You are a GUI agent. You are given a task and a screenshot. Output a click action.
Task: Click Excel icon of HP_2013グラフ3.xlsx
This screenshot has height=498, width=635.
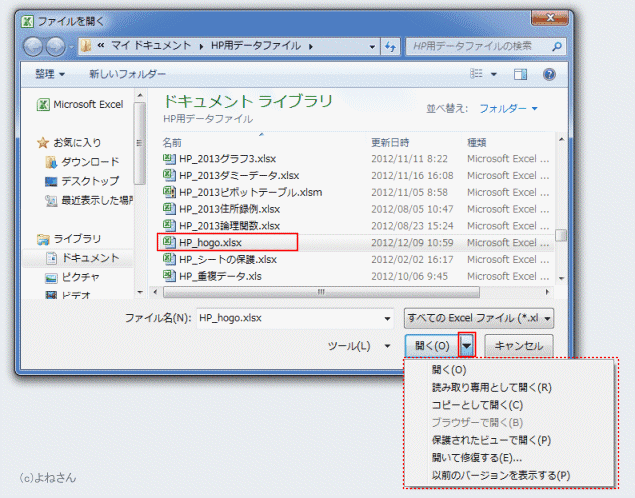tap(169, 158)
